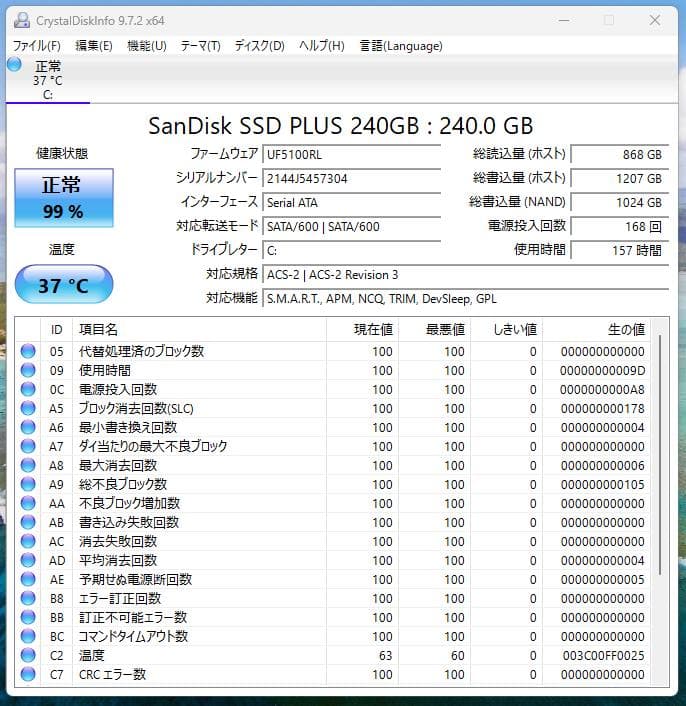The width and height of the screenshot is (686, 706).
Task: Click the ID column header
Action: (x=57, y=329)
